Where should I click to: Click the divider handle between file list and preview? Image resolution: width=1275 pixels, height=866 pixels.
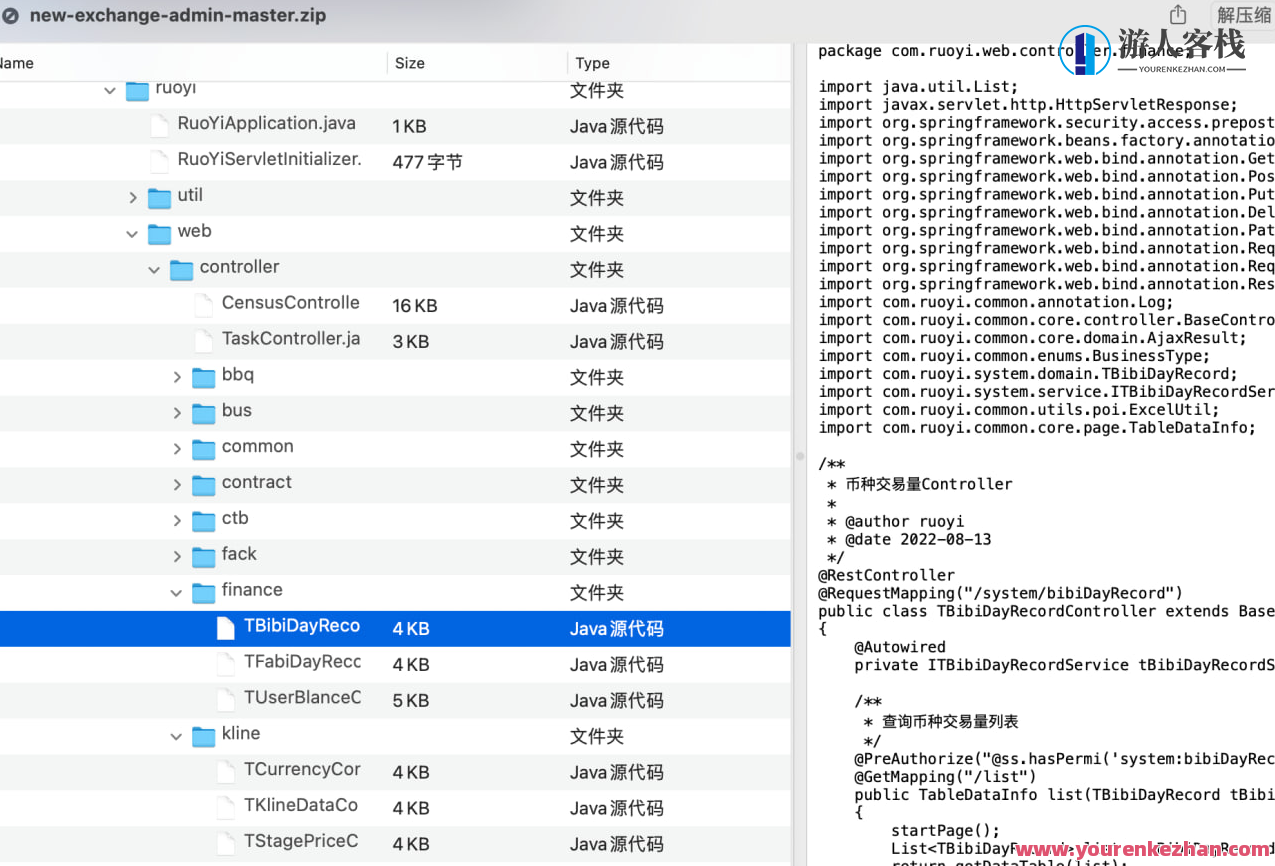click(799, 456)
